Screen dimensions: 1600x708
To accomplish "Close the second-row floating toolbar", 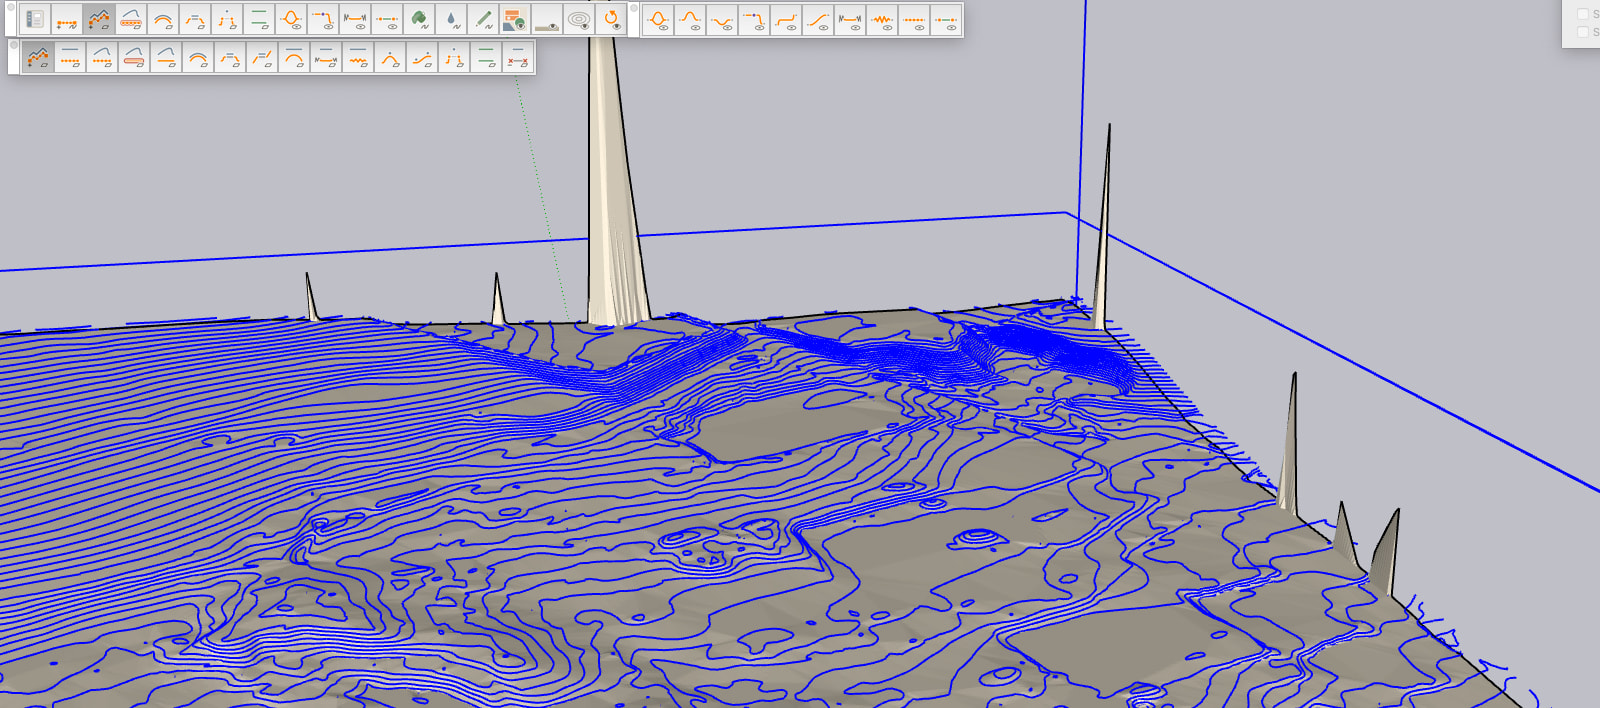I will (13, 45).
